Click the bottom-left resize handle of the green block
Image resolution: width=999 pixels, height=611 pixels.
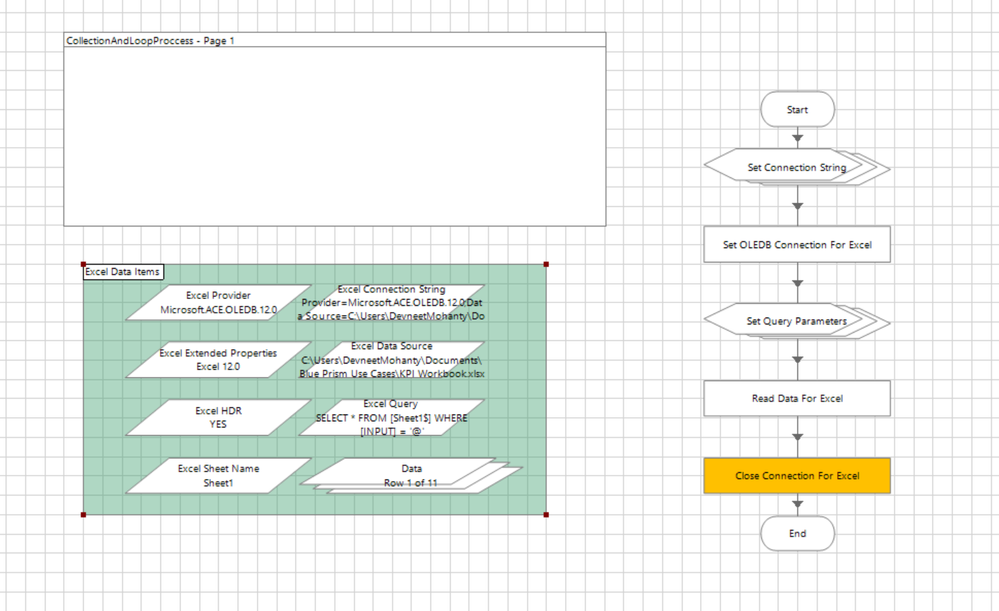83,515
